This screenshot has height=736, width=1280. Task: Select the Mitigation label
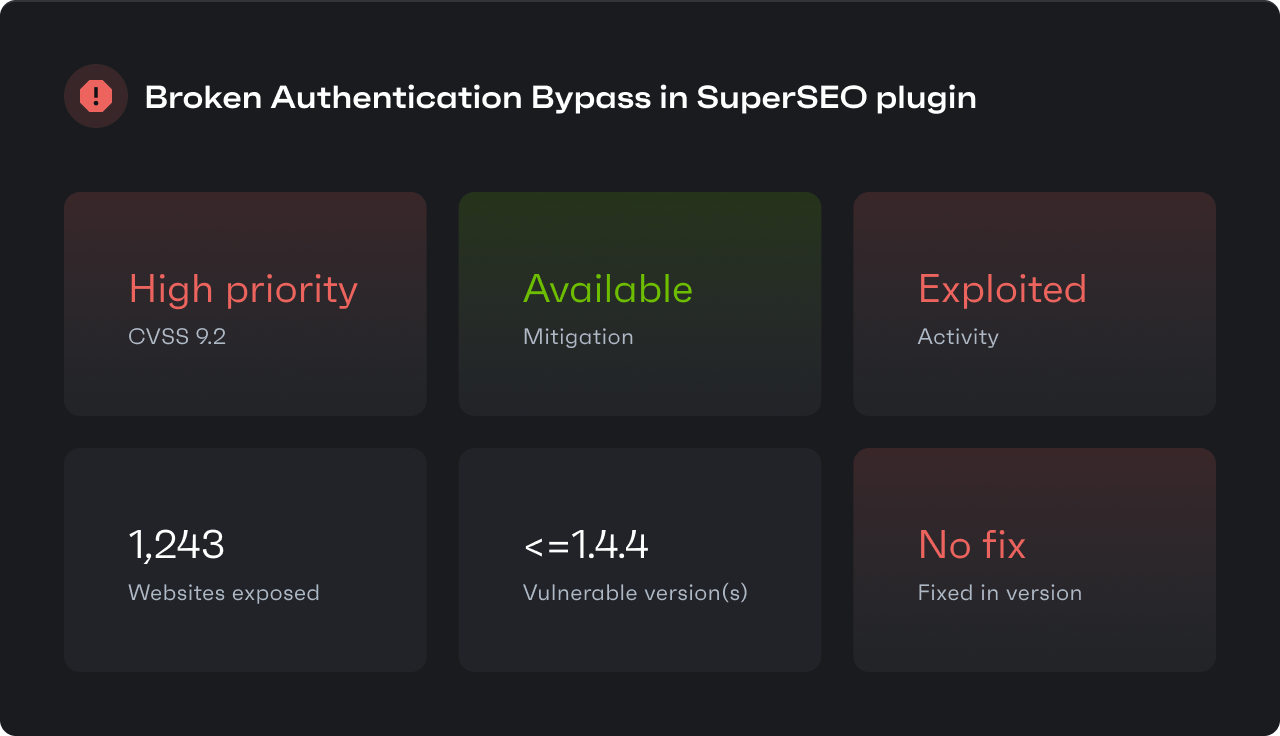[x=578, y=337]
